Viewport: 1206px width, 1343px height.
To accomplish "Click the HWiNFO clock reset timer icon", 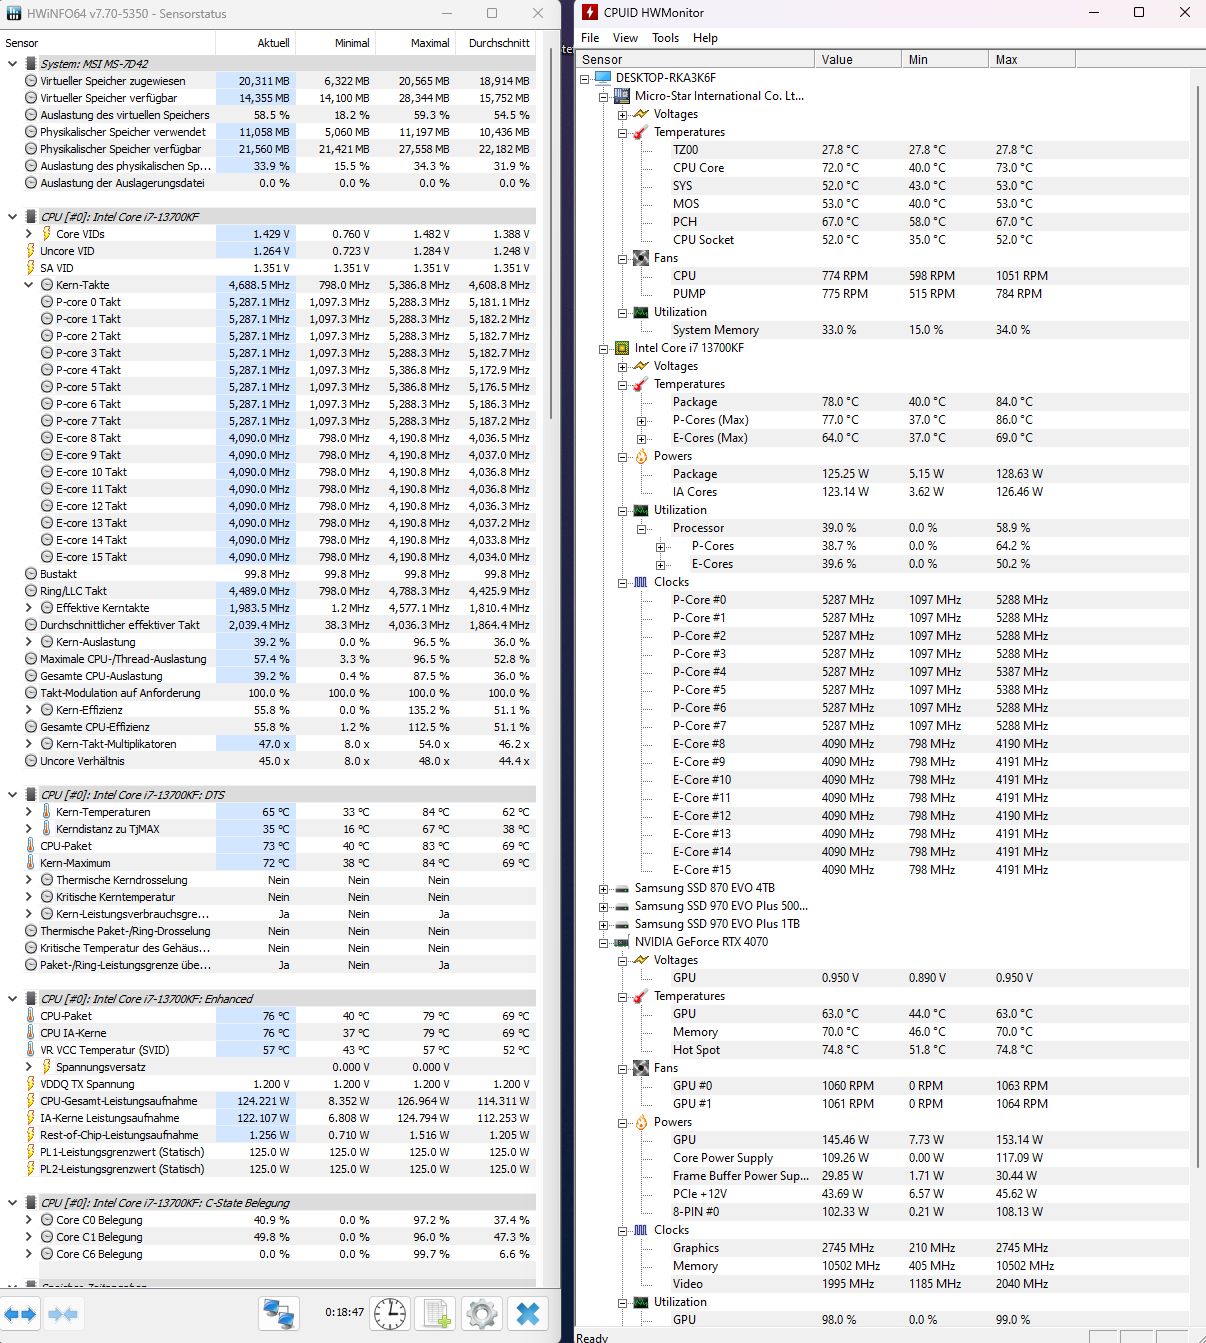I will (390, 1313).
